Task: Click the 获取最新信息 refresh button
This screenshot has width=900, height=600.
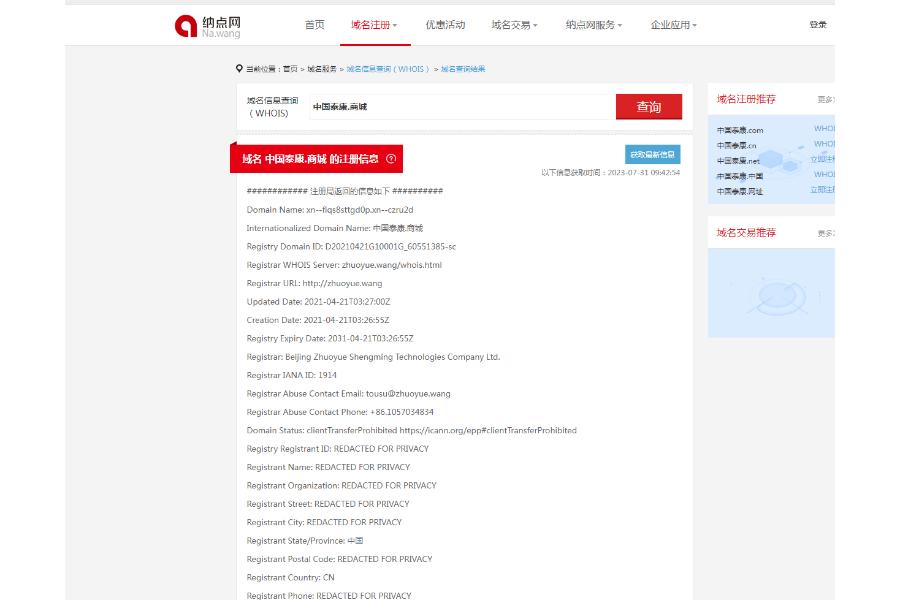Action: tap(653, 154)
